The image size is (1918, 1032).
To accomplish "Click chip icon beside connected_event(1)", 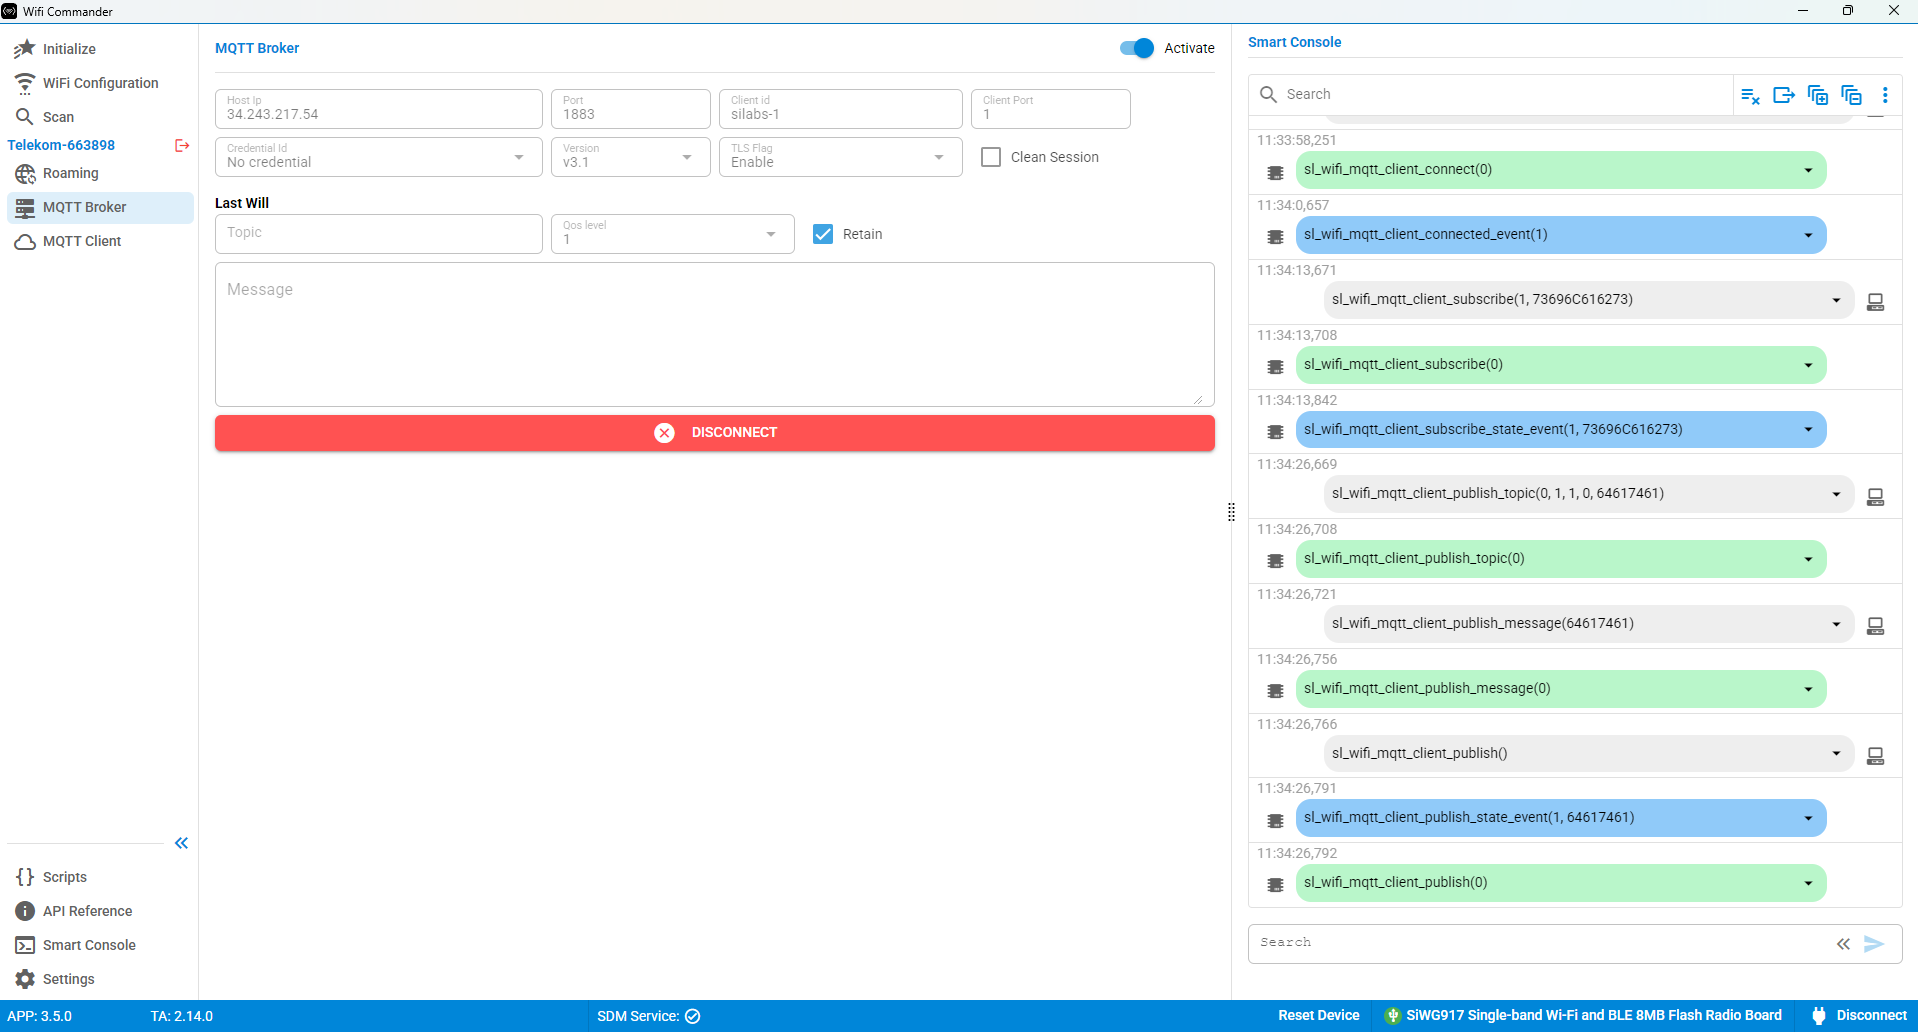I will tap(1275, 237).
